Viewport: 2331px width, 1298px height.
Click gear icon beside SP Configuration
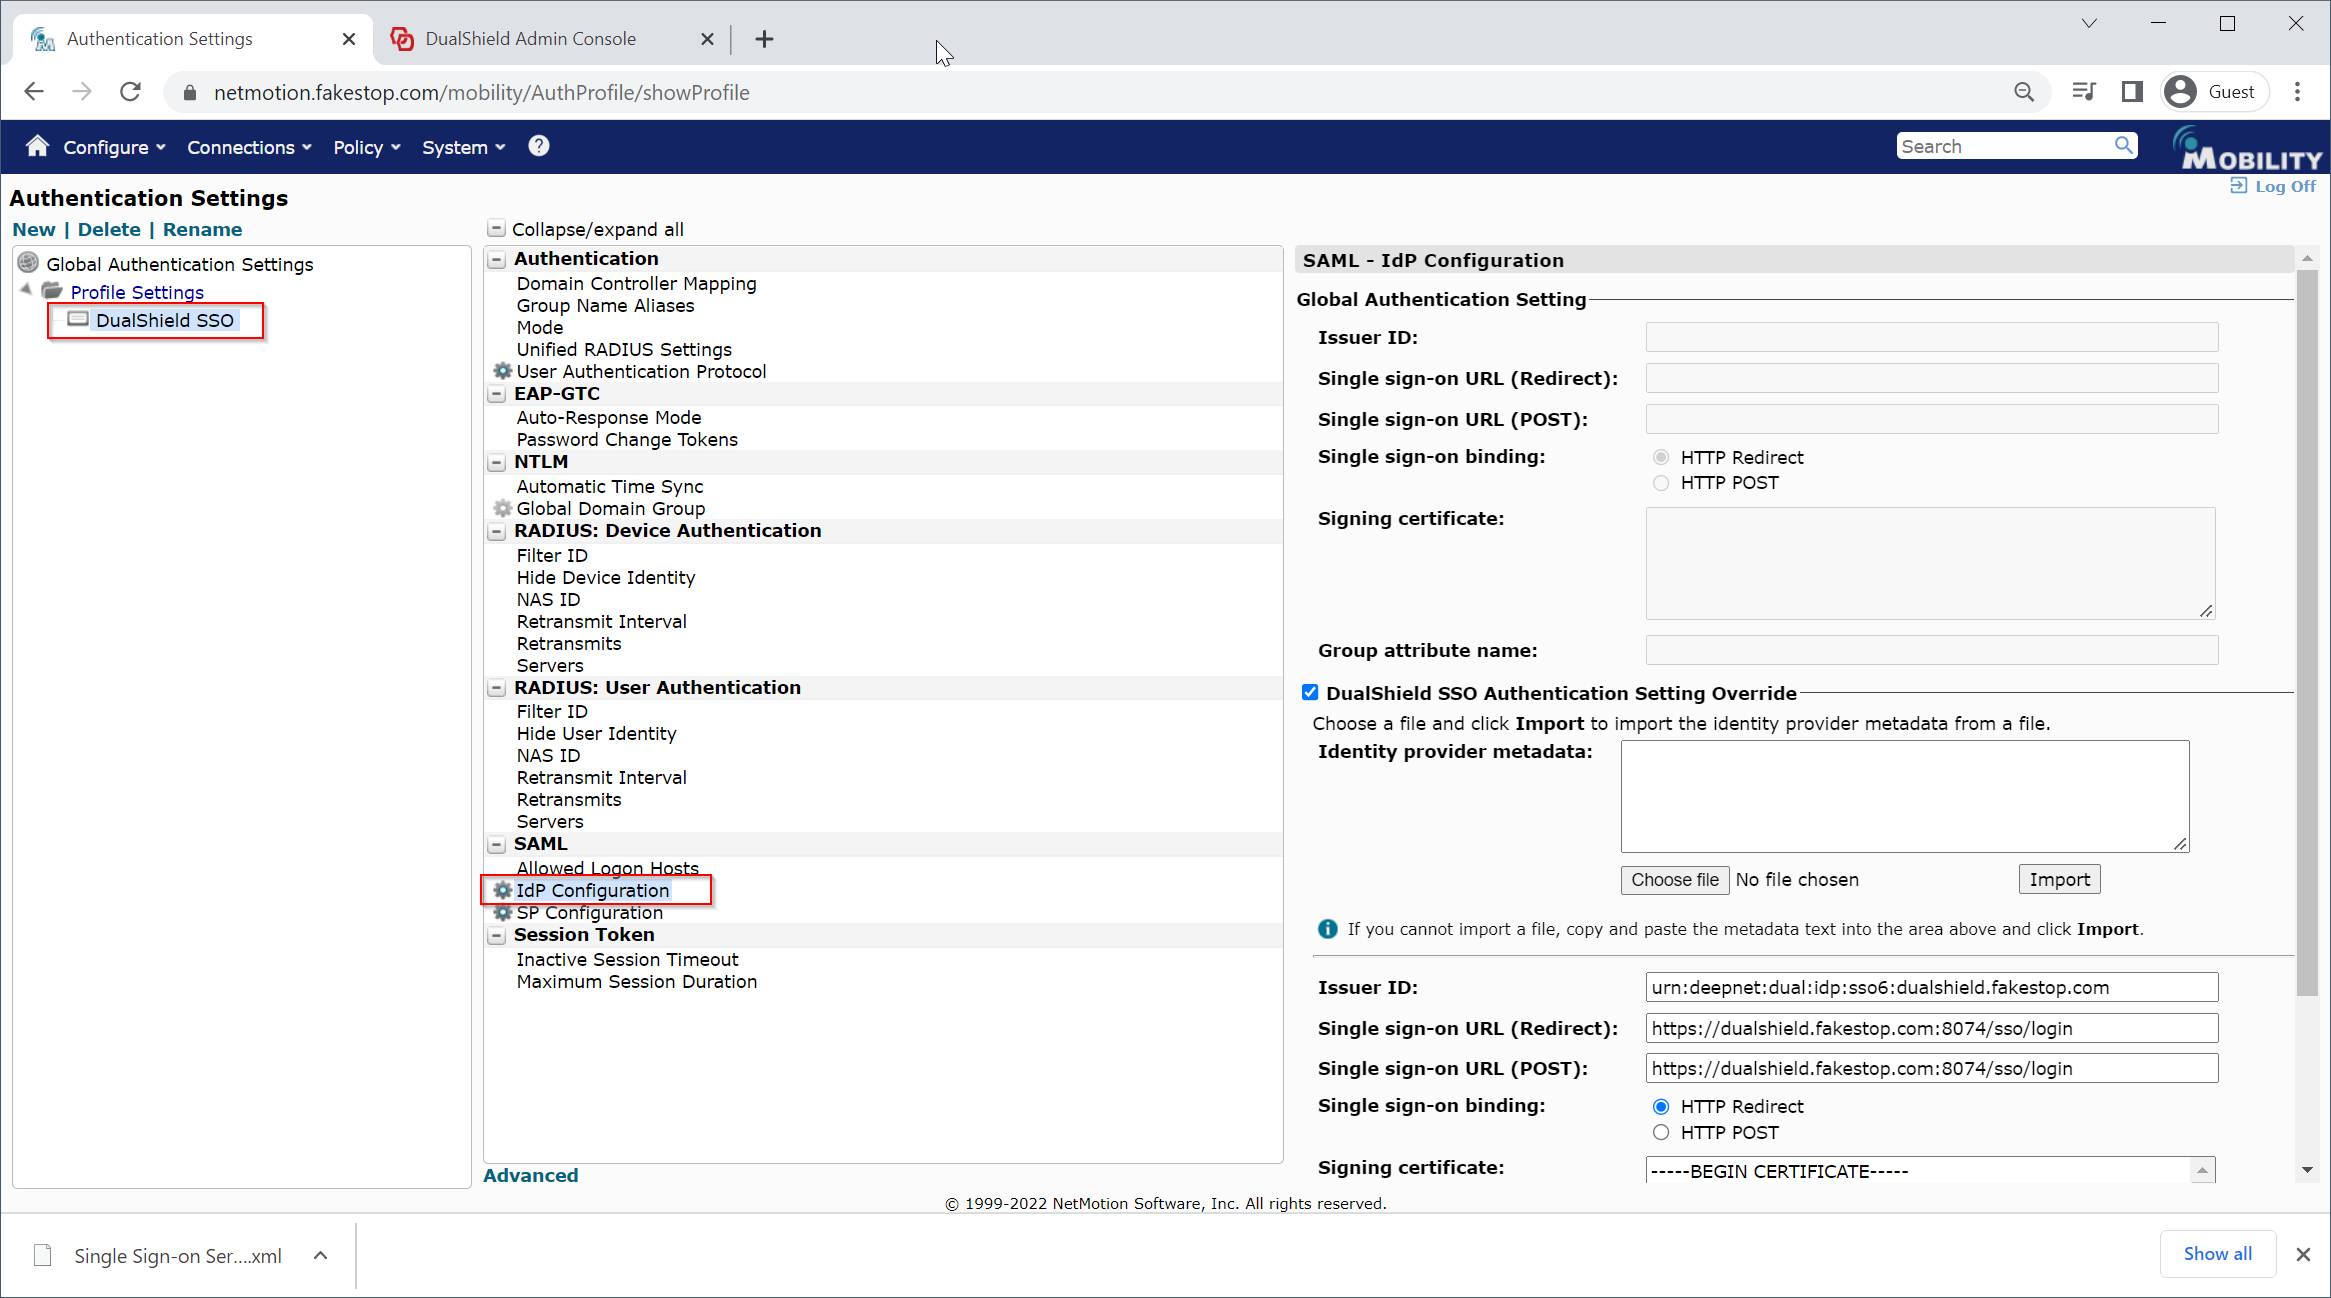(503, 913)
